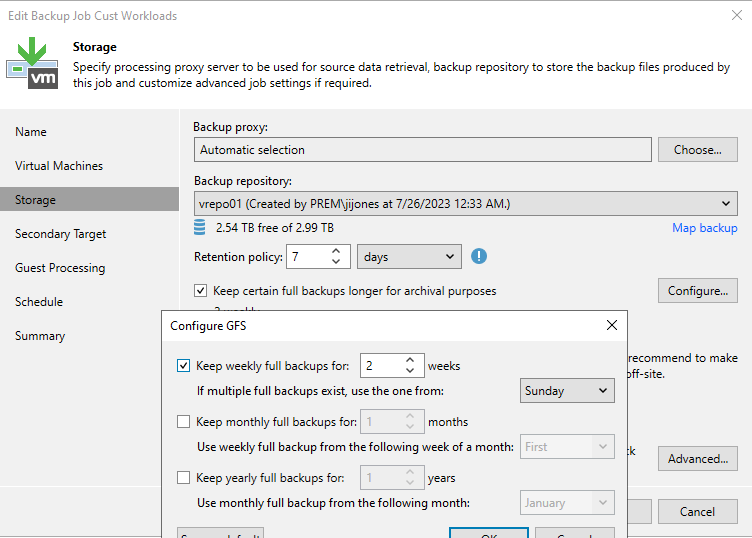The width and height of the screenshot is (752, 538).
Task: Click the free space database icon
Action: [x=200, y=228]
